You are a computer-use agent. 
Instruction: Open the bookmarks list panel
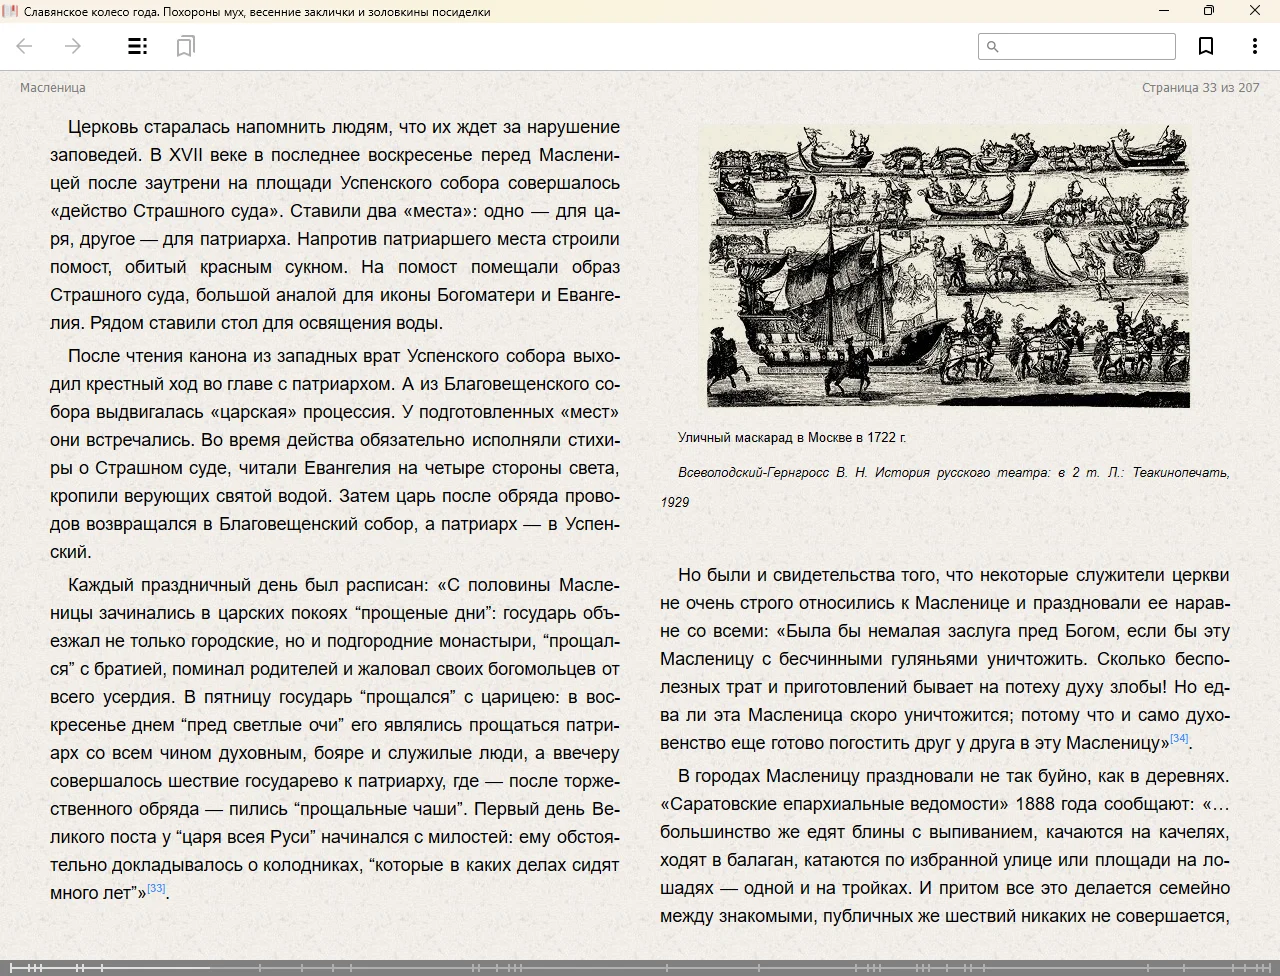pyautogui.click(x=185, y=46)
